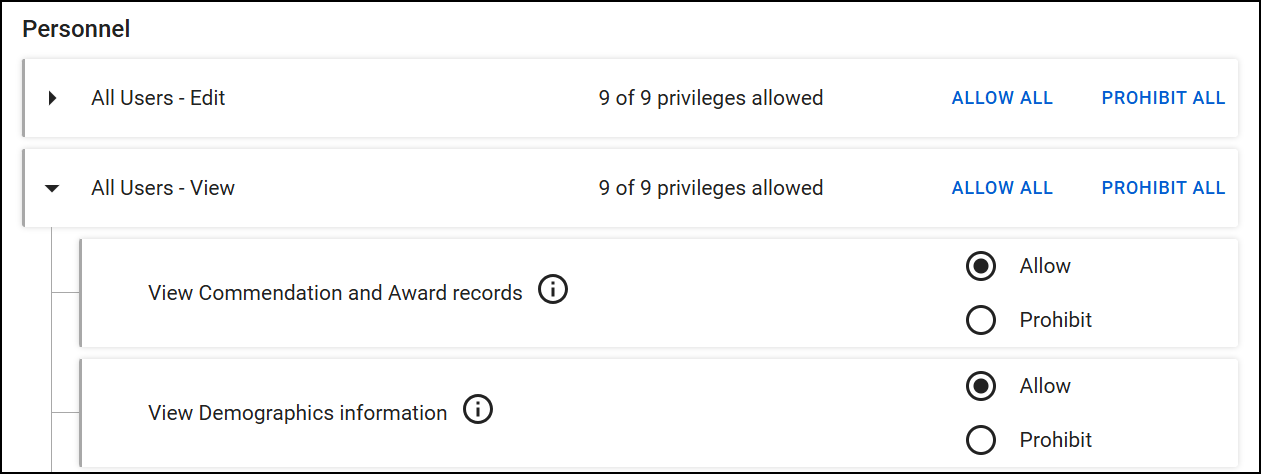Select Allow radio circle for Commendation and Award records
This screenshot has height=474, width=1261.
tap(981, 266)
